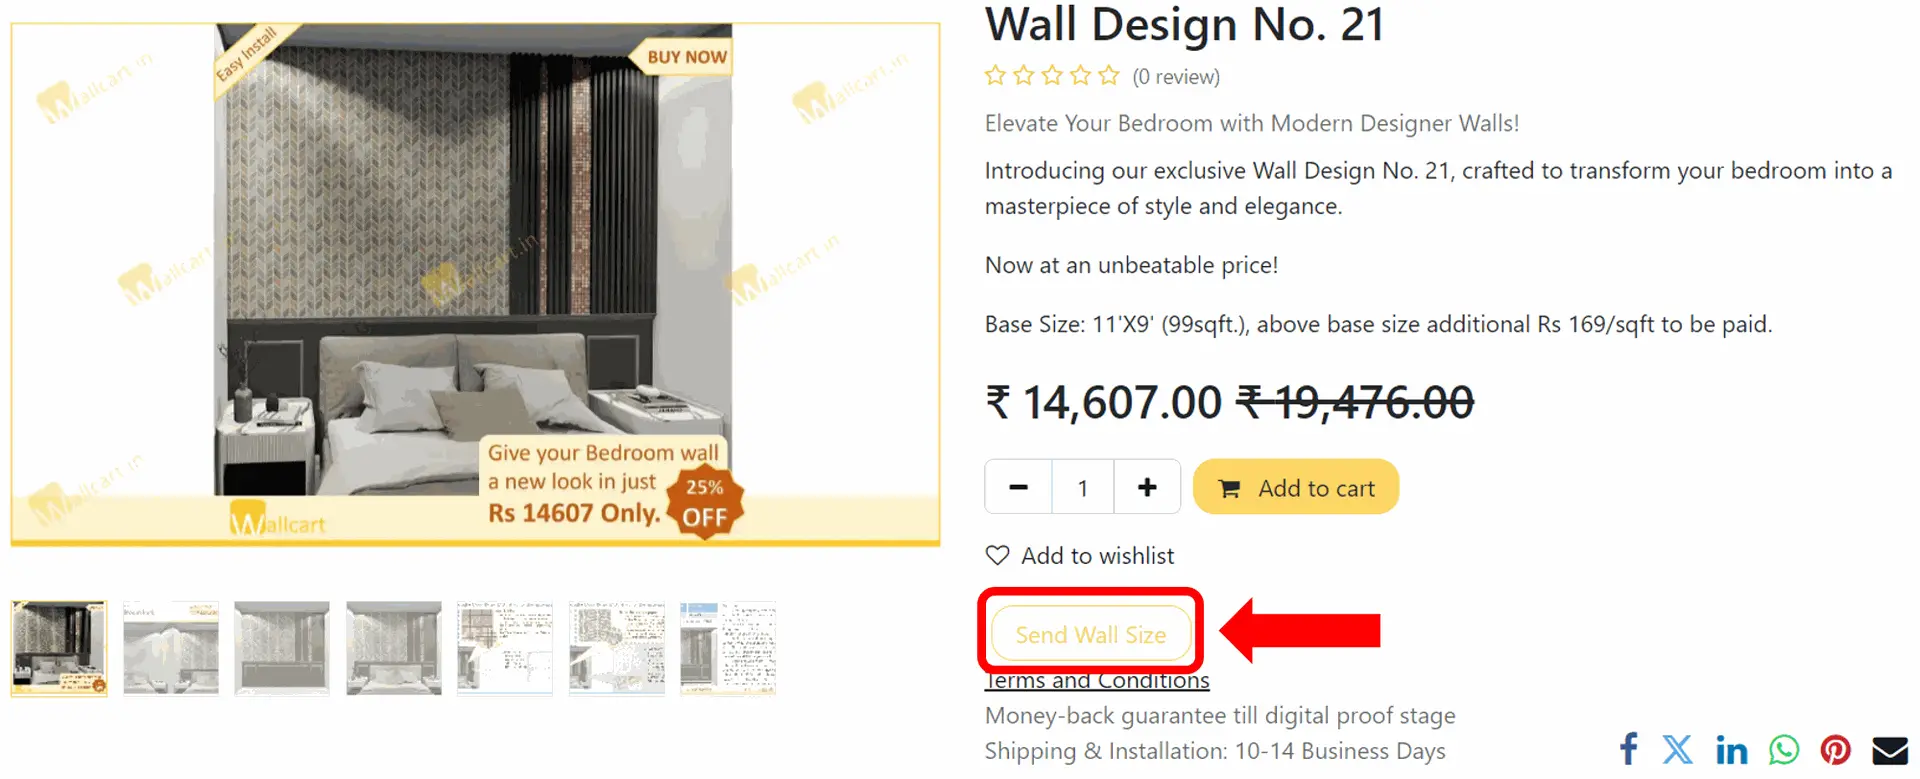Rate product with fifth star
This screenshot has height=779, width=1920.
(x=1109, y=75)
